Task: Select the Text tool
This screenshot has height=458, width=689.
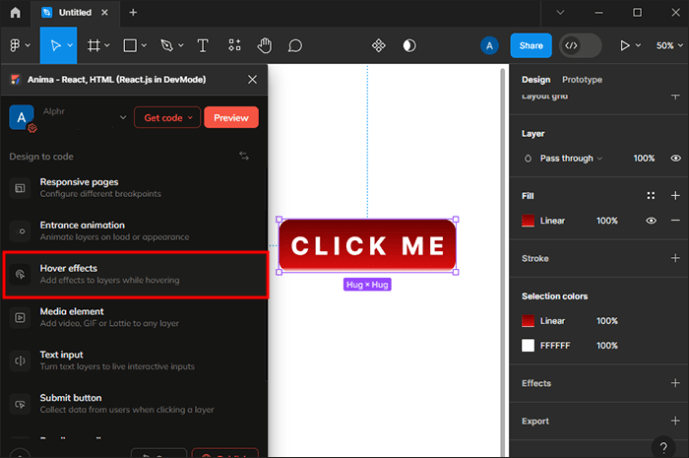Action: [203, 45]
